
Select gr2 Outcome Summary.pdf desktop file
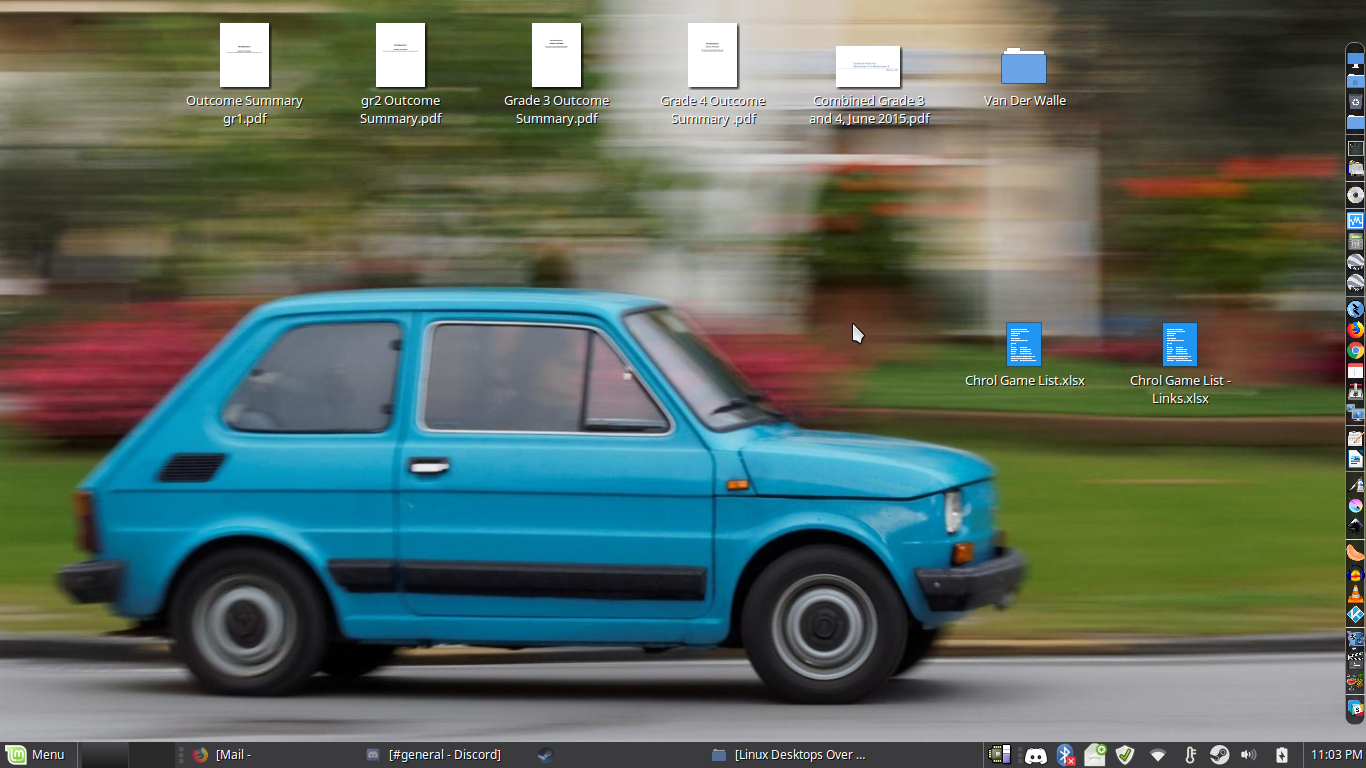pyautogui.click(x=400, y=74)
